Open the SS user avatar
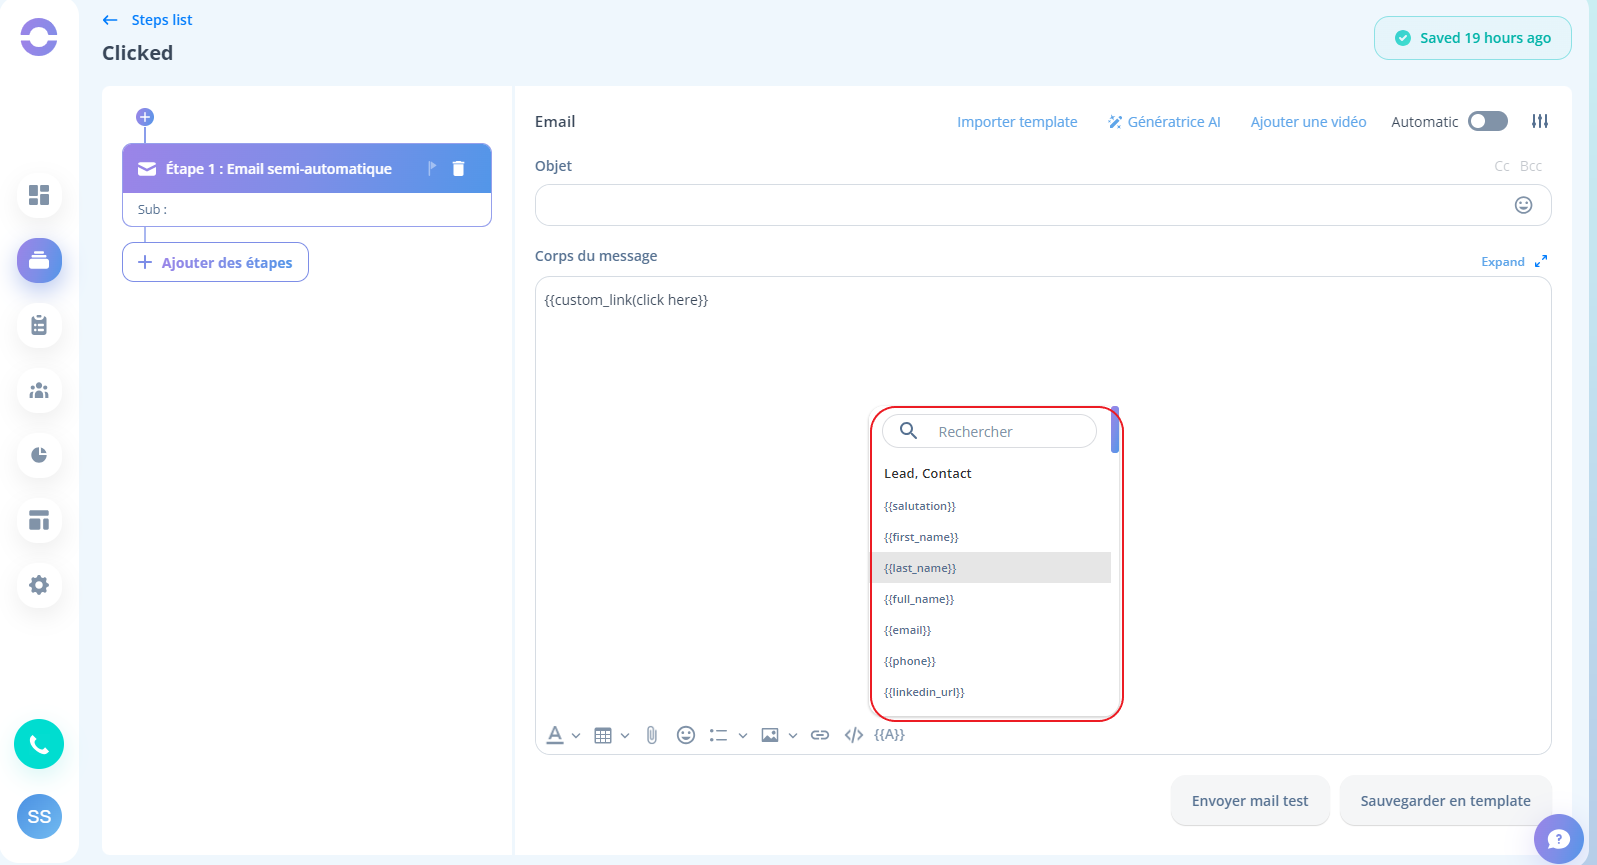This screenshot has width=1597, height=865. pos(39,816)
